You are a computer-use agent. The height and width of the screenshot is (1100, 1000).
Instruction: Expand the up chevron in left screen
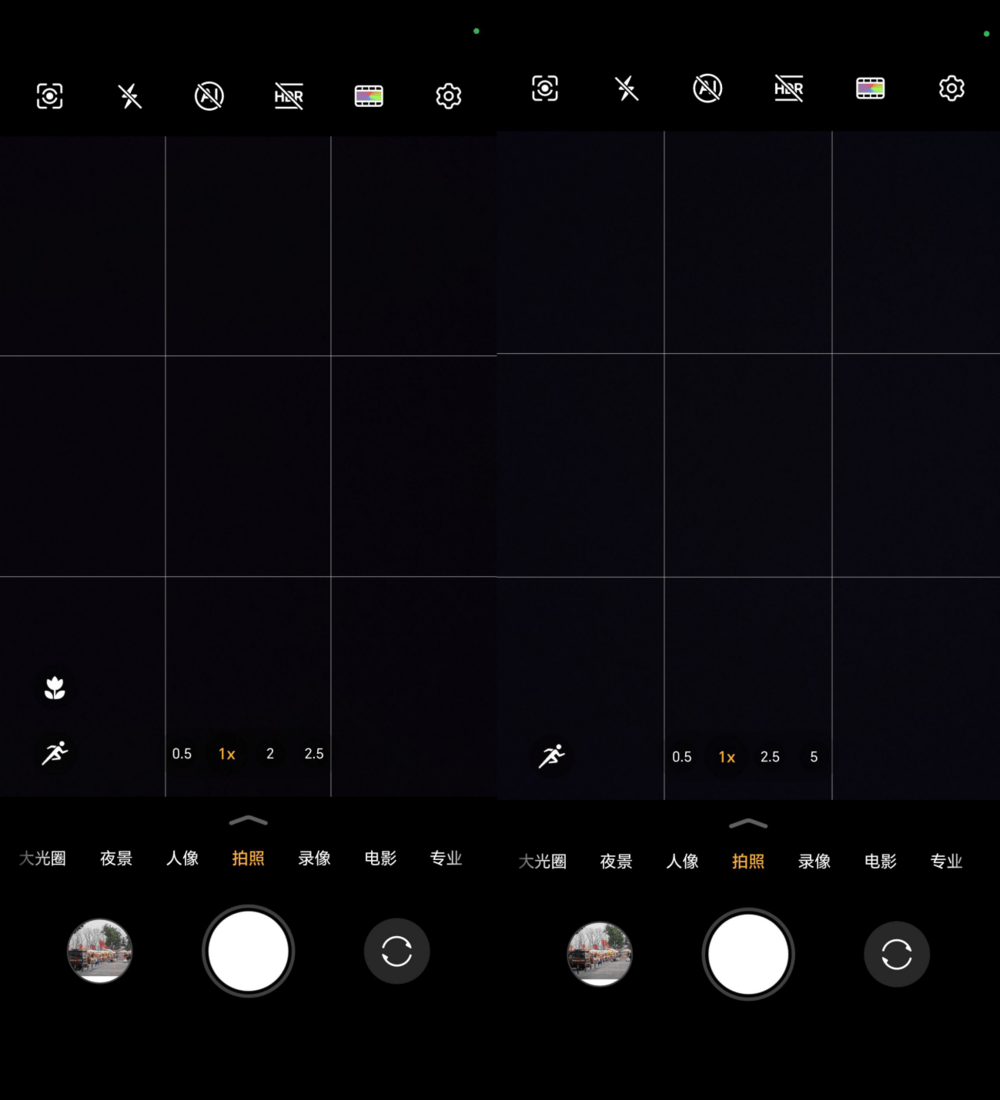pos(248,820)
